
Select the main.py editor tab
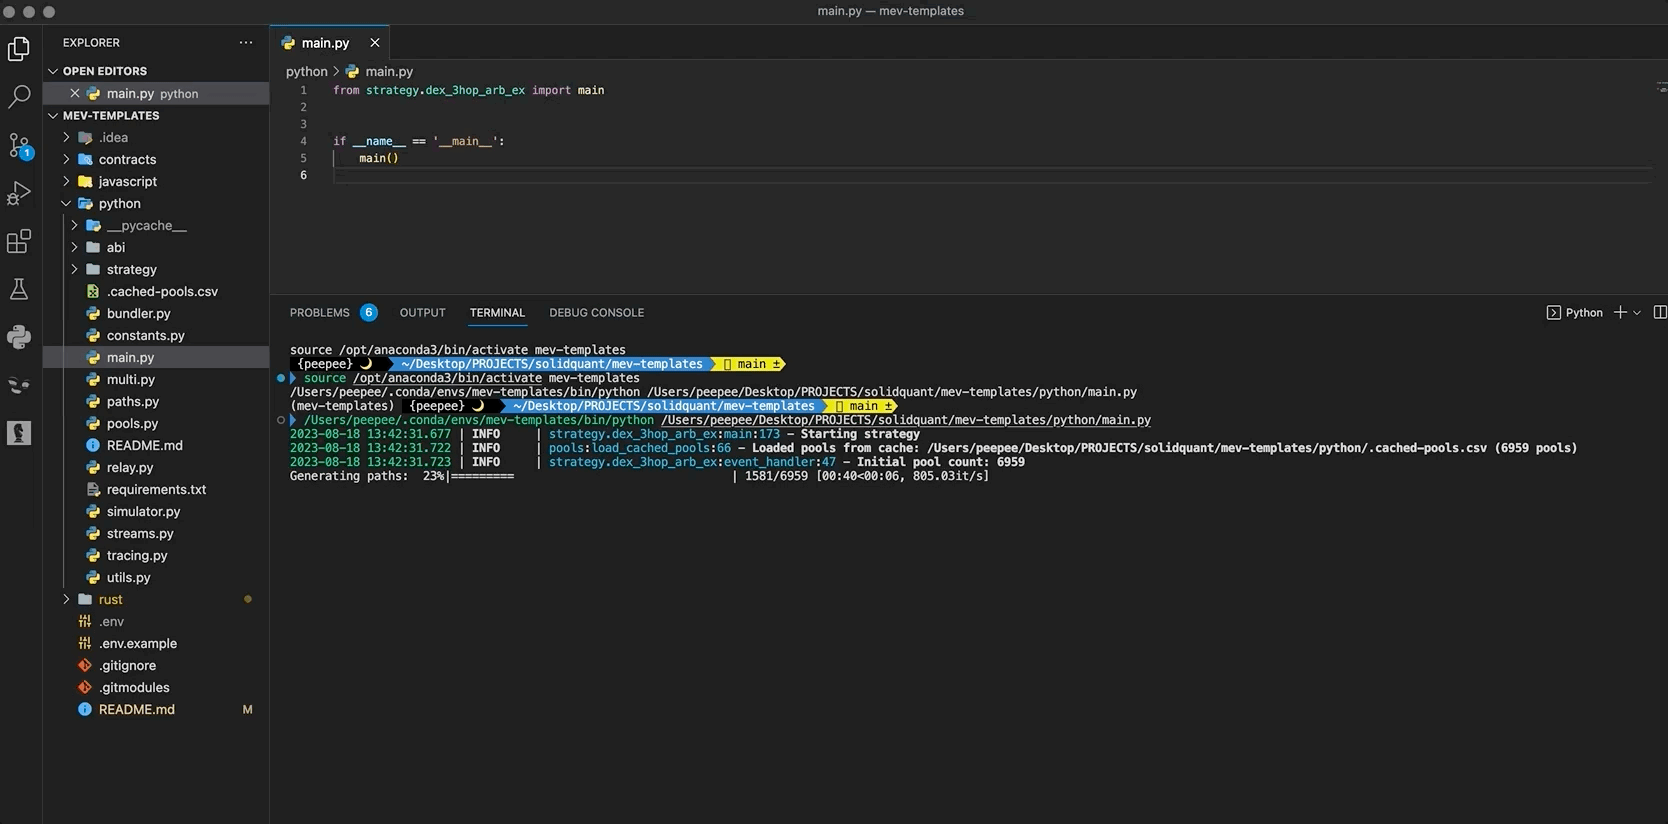pos(329,43)
